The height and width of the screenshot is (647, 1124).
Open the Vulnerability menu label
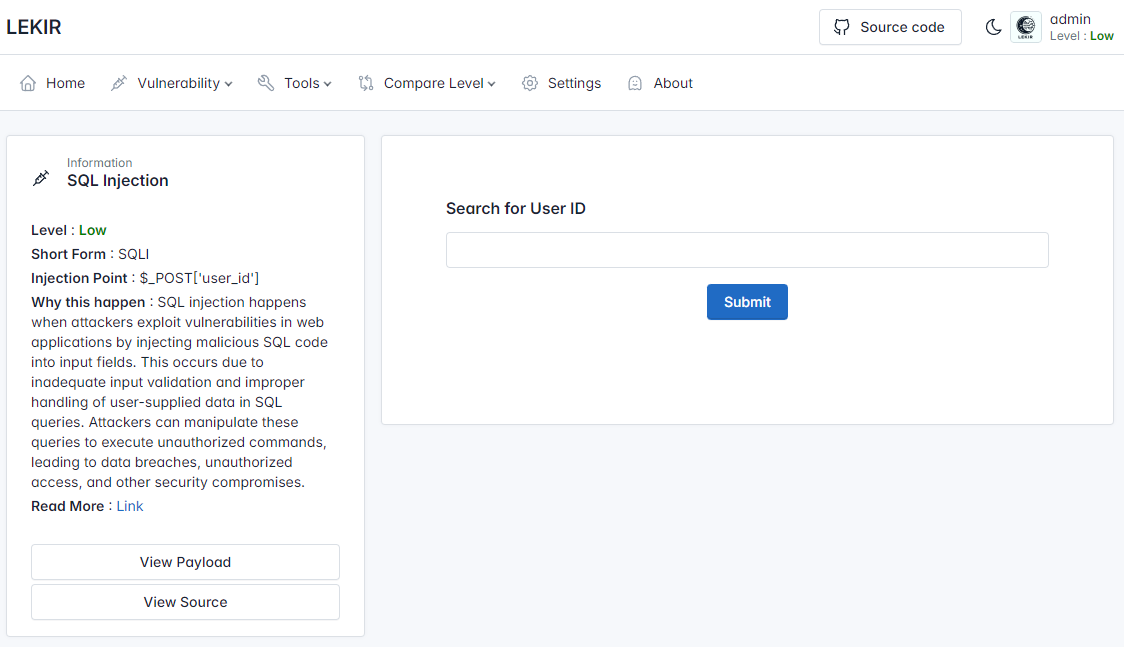click(x=178, y=83)
